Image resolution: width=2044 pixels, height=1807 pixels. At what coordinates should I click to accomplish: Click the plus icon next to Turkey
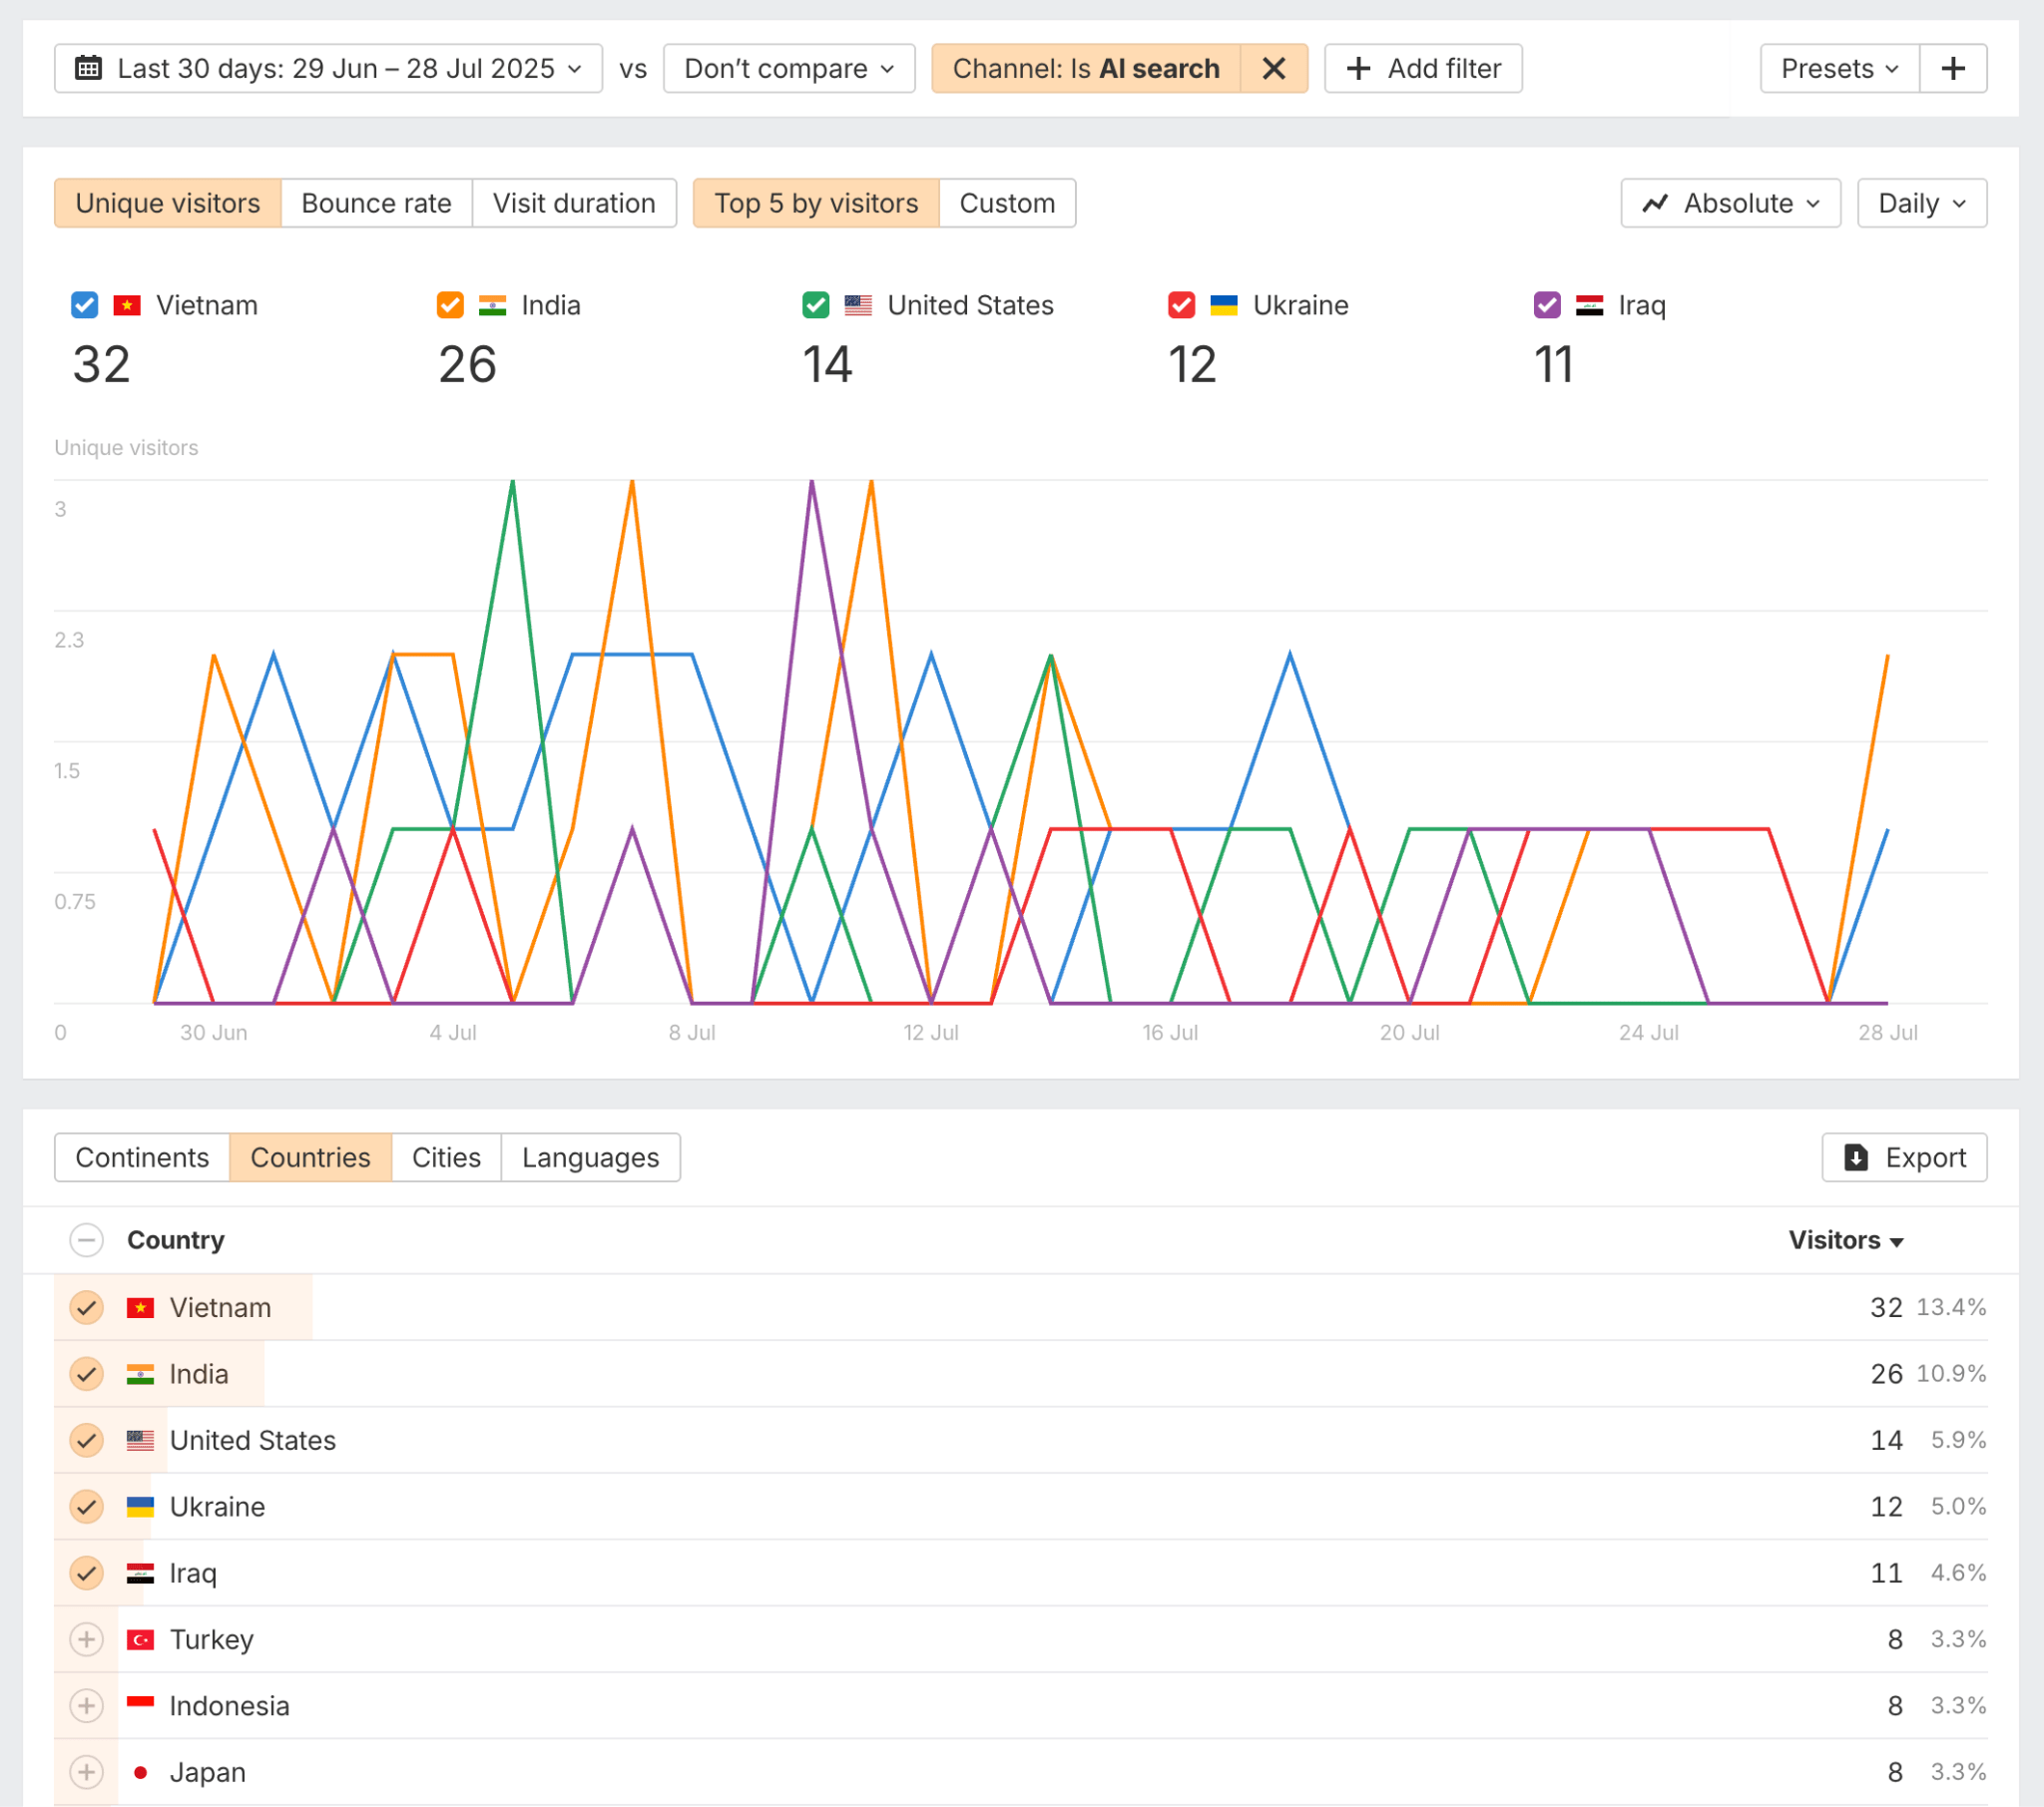point(87,1639)
